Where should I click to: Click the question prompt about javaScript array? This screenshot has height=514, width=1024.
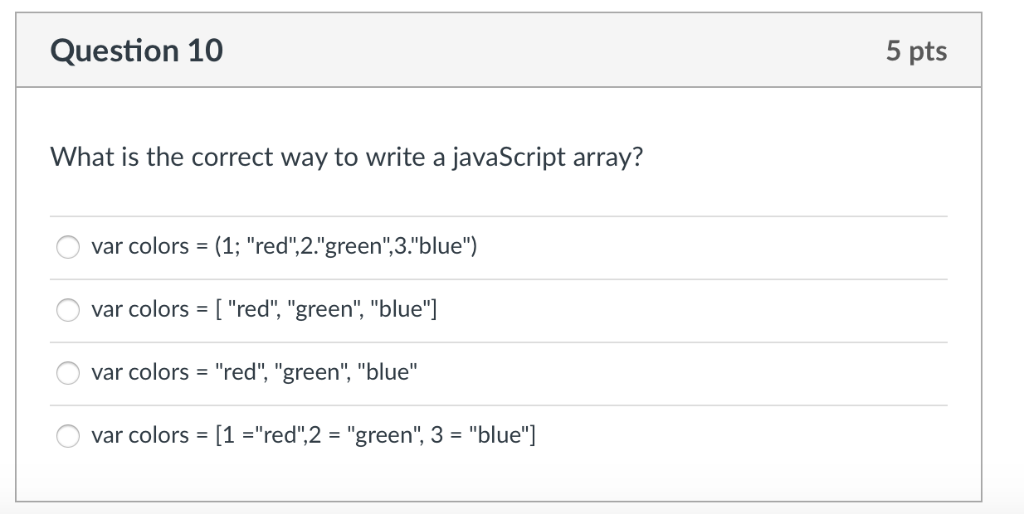click(347, 157)
